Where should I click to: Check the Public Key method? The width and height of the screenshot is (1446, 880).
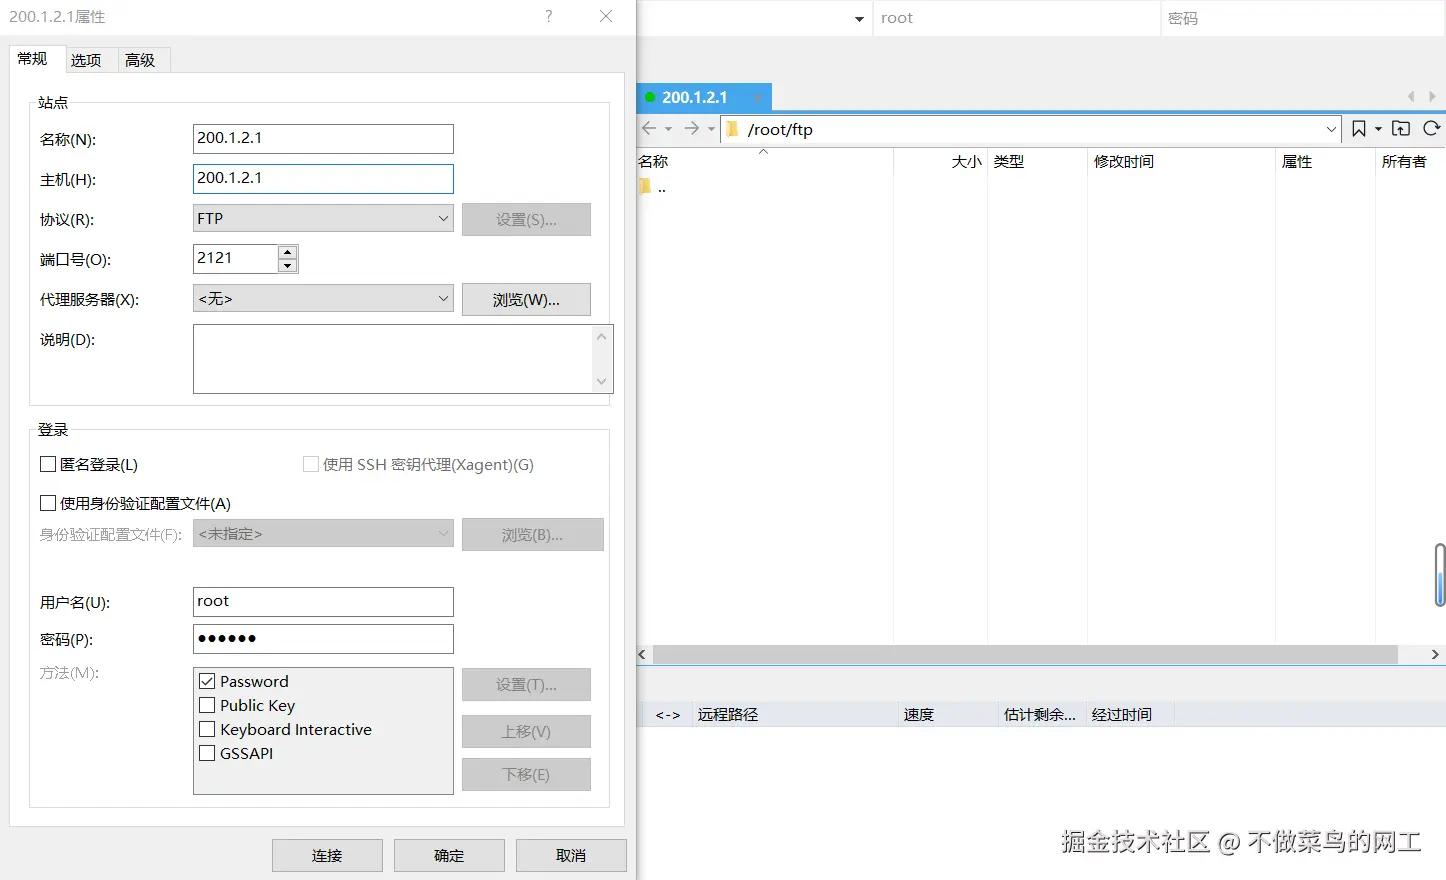(208, 705)
